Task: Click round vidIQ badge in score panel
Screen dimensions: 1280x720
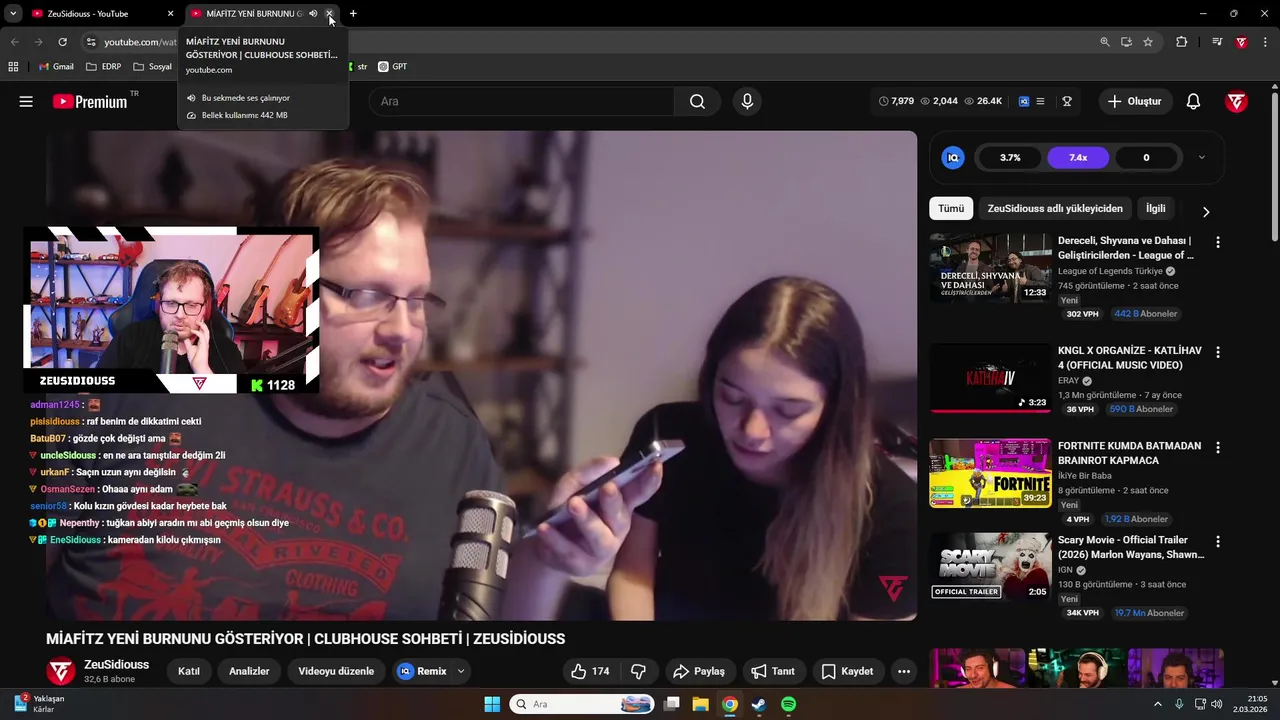Action: pyautogui.click(x=953, y=157)
